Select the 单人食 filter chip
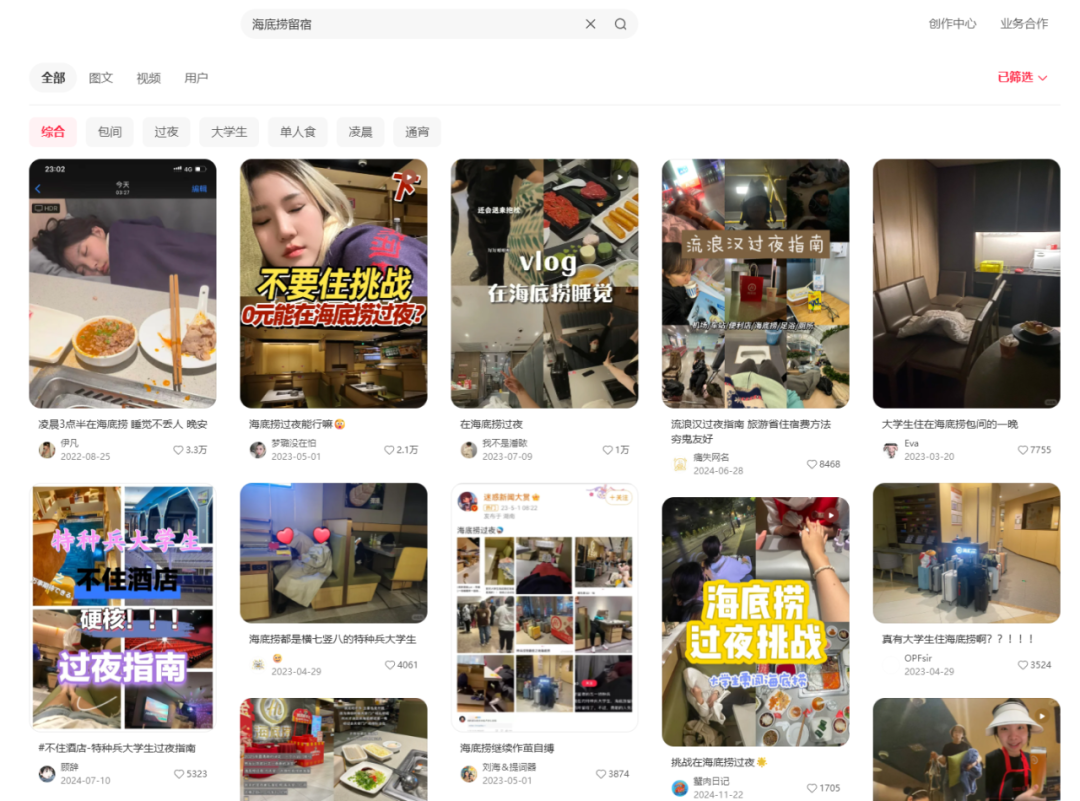 (x=298, y=132)
